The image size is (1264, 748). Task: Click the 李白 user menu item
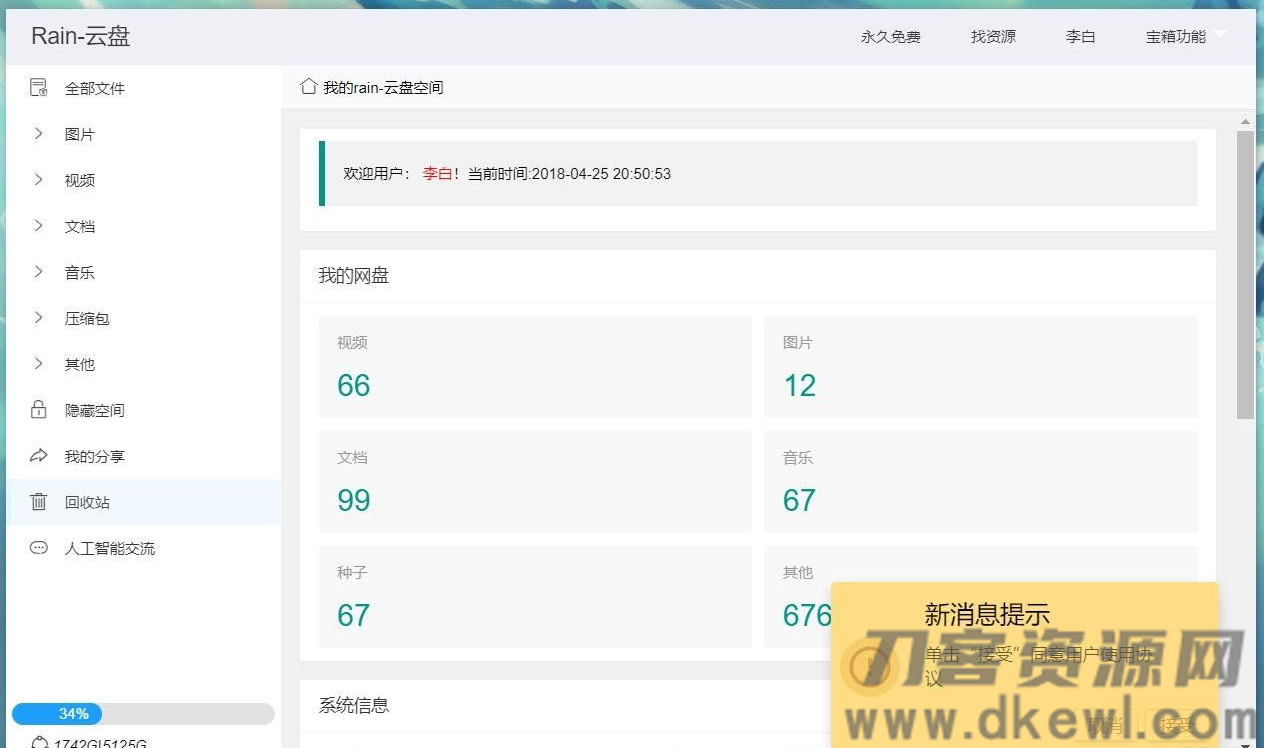point(1080,37)
